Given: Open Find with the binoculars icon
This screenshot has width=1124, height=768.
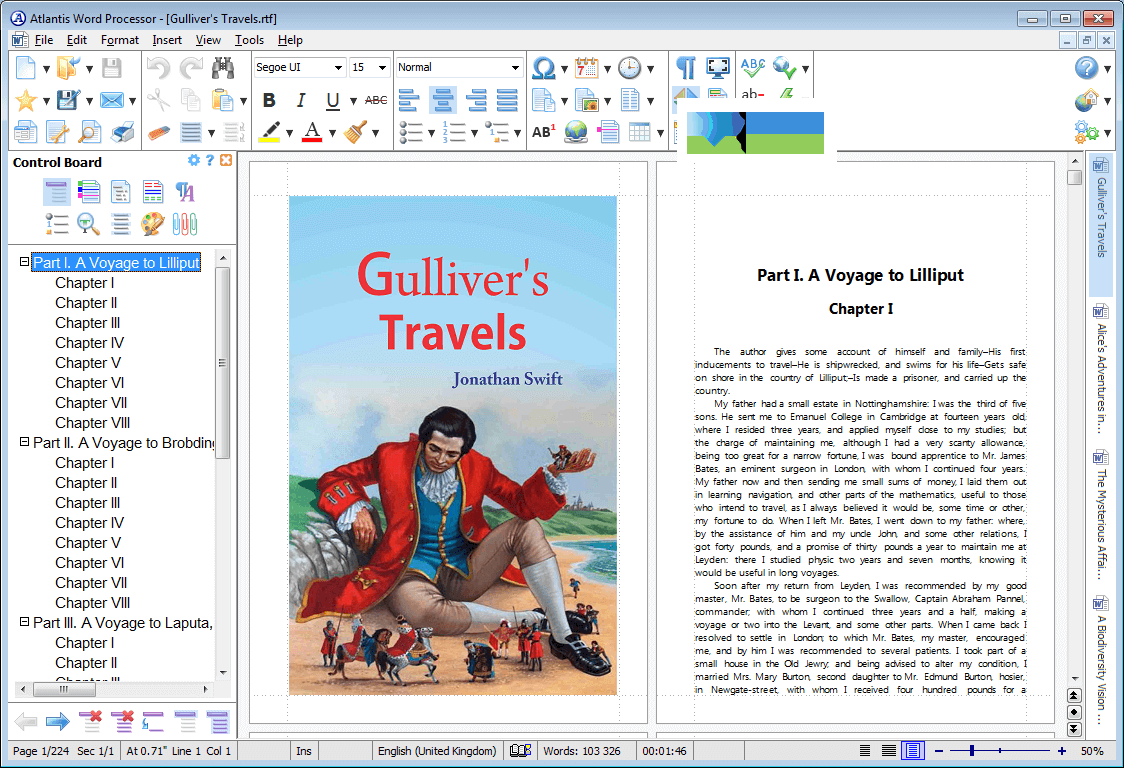Looking at the screenshot, I should 223,68.
